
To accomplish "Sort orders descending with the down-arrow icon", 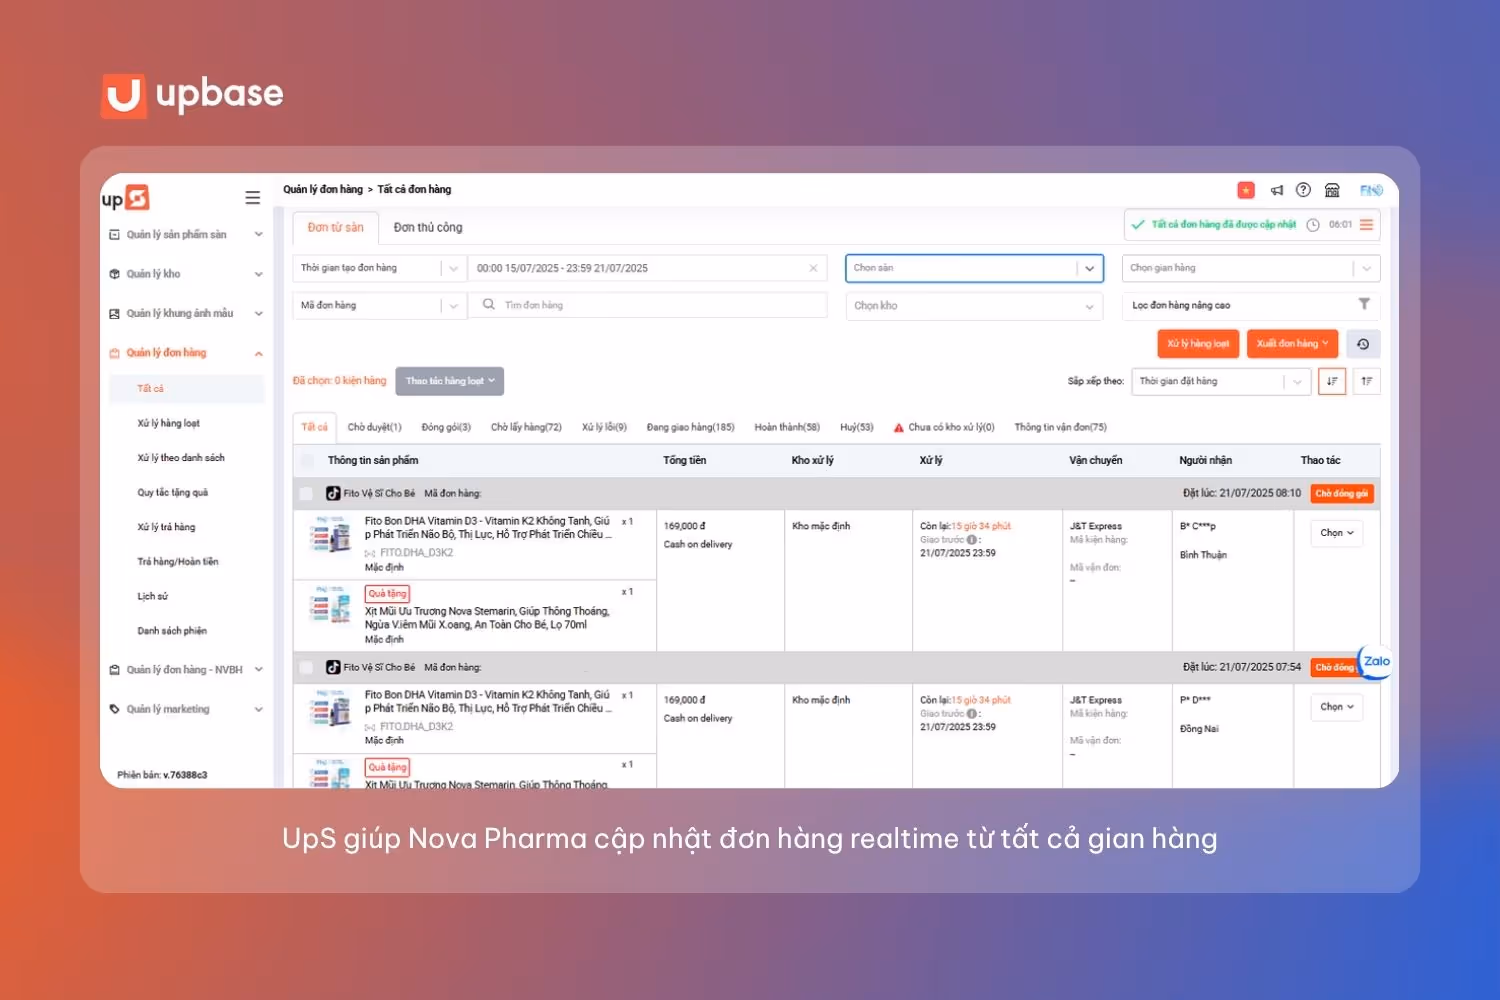I will 1332,381.
